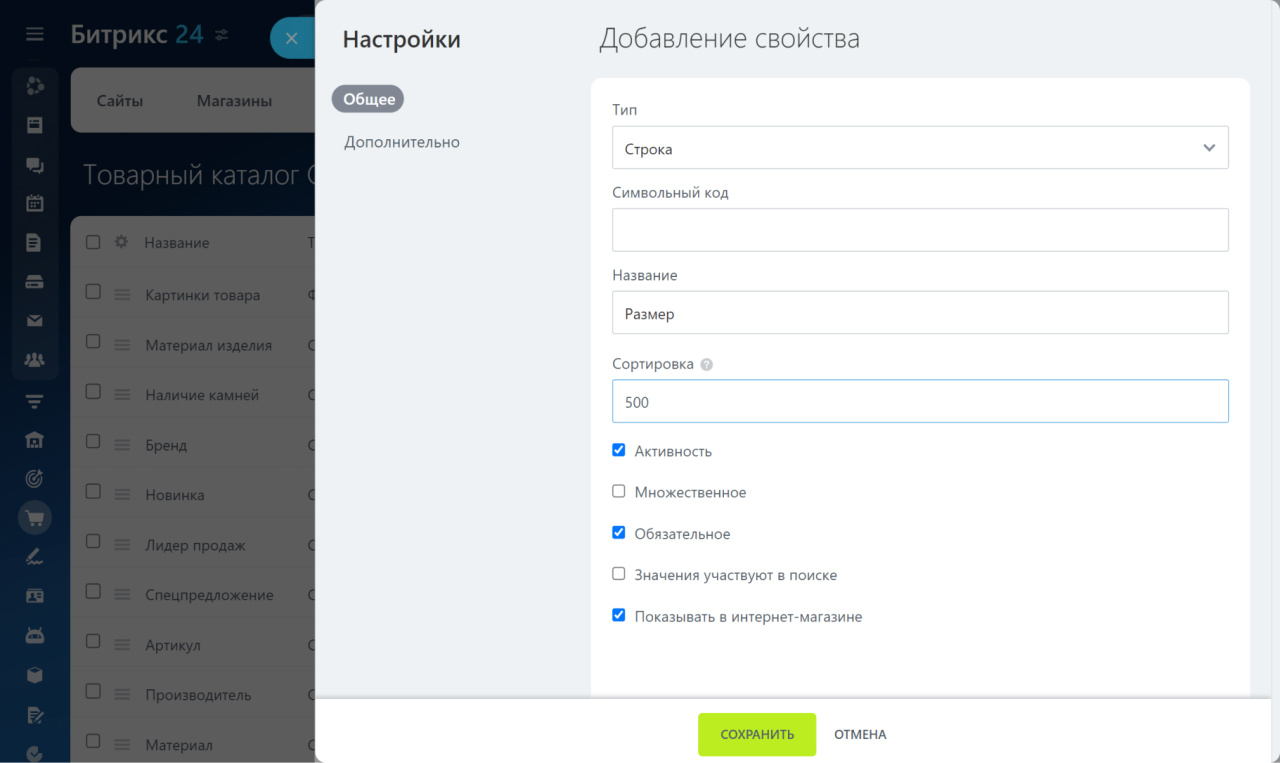
Task: Open grid settings gear near Название
Action: [121, 242]
